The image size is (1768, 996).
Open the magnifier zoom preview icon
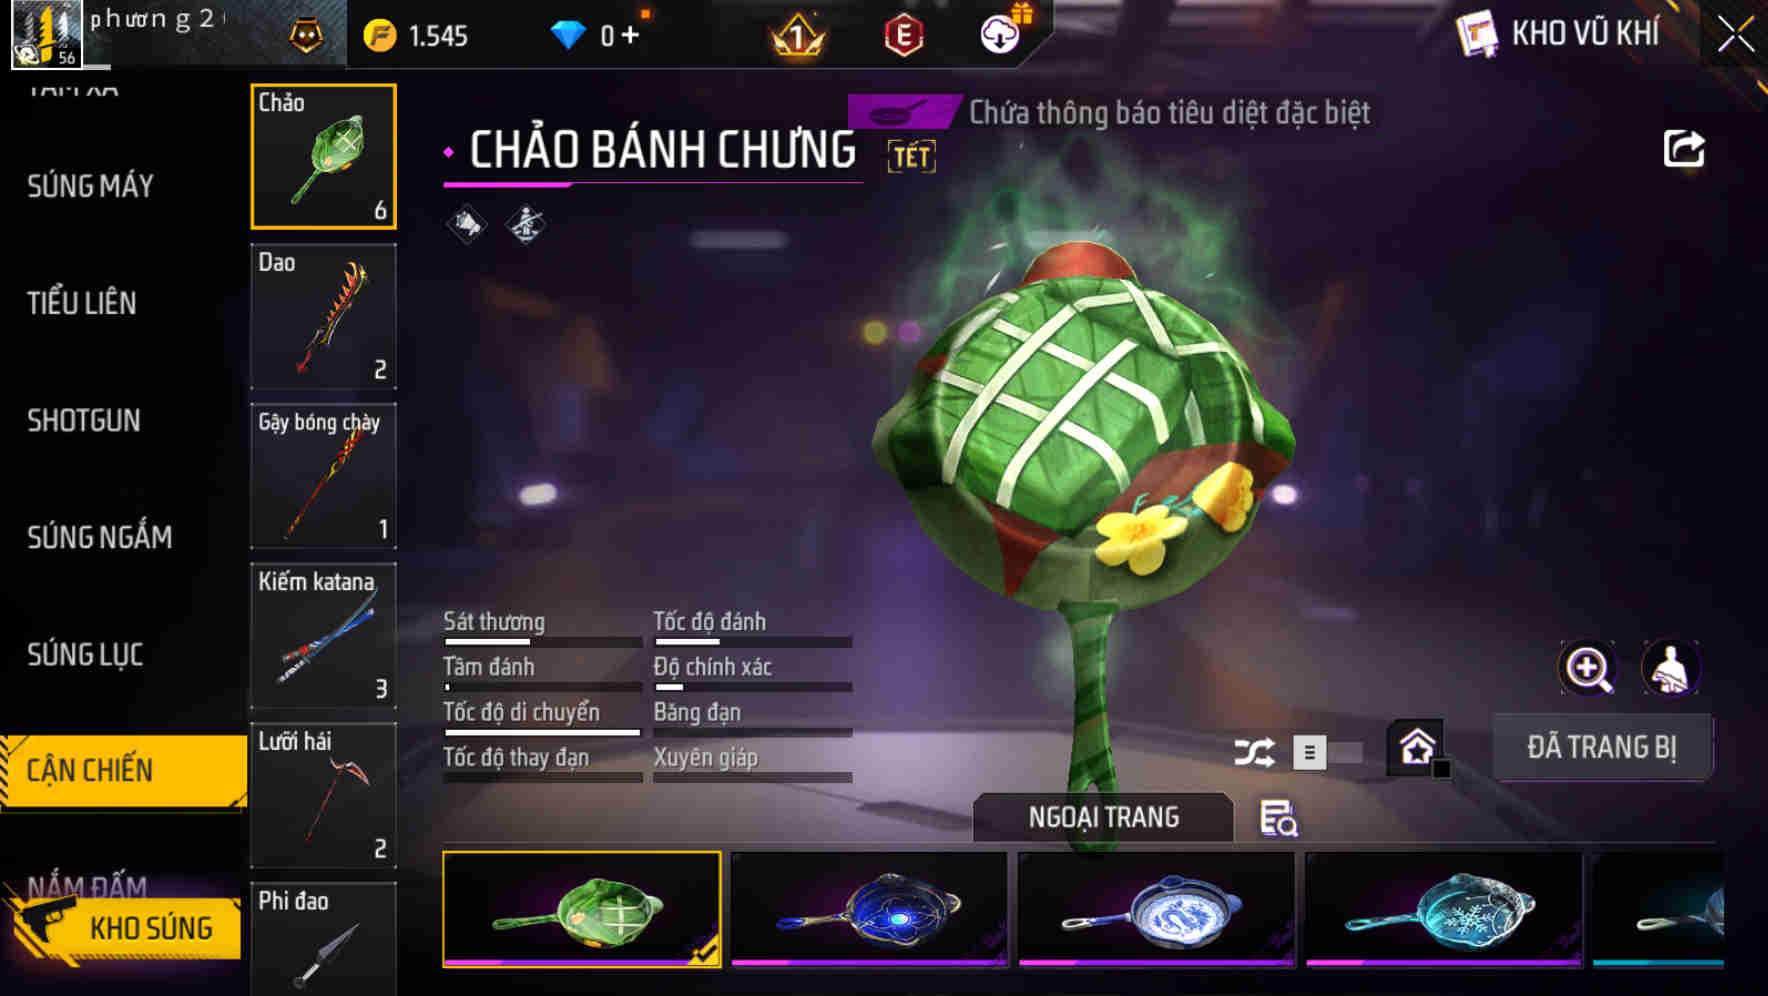click(x=1588, y=668)
